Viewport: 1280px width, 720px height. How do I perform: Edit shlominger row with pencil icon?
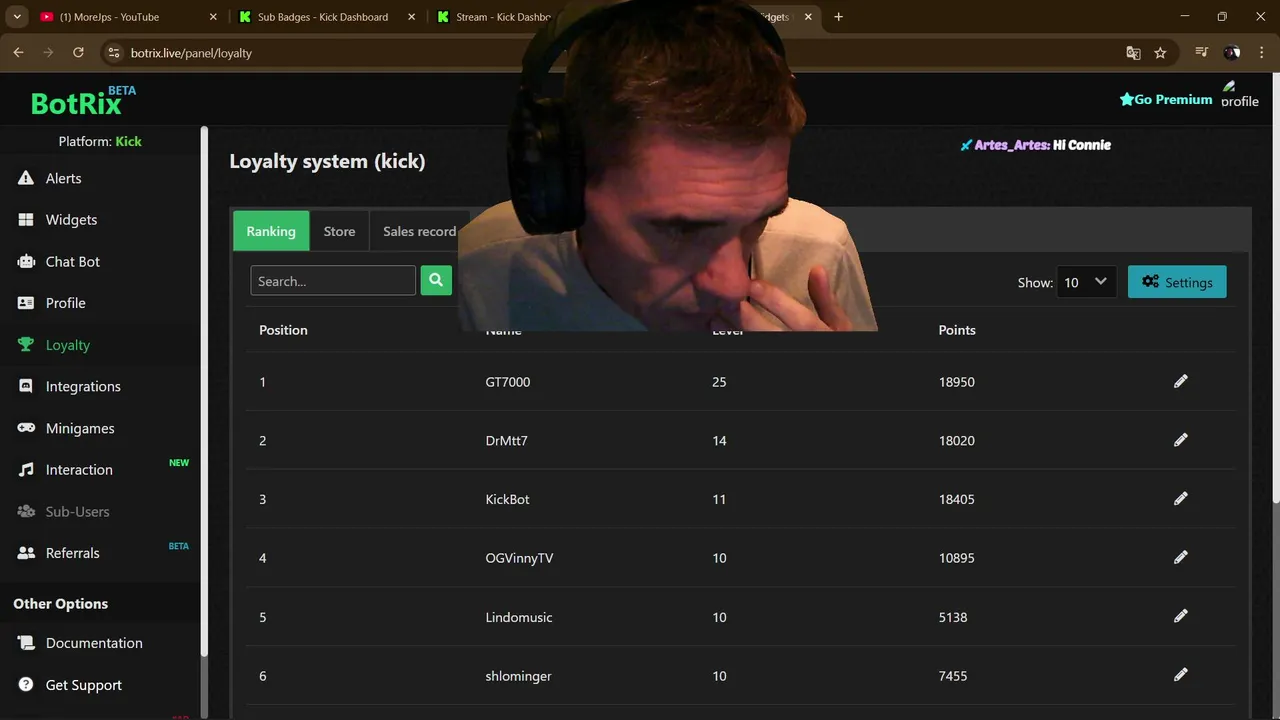point(1181,675)
